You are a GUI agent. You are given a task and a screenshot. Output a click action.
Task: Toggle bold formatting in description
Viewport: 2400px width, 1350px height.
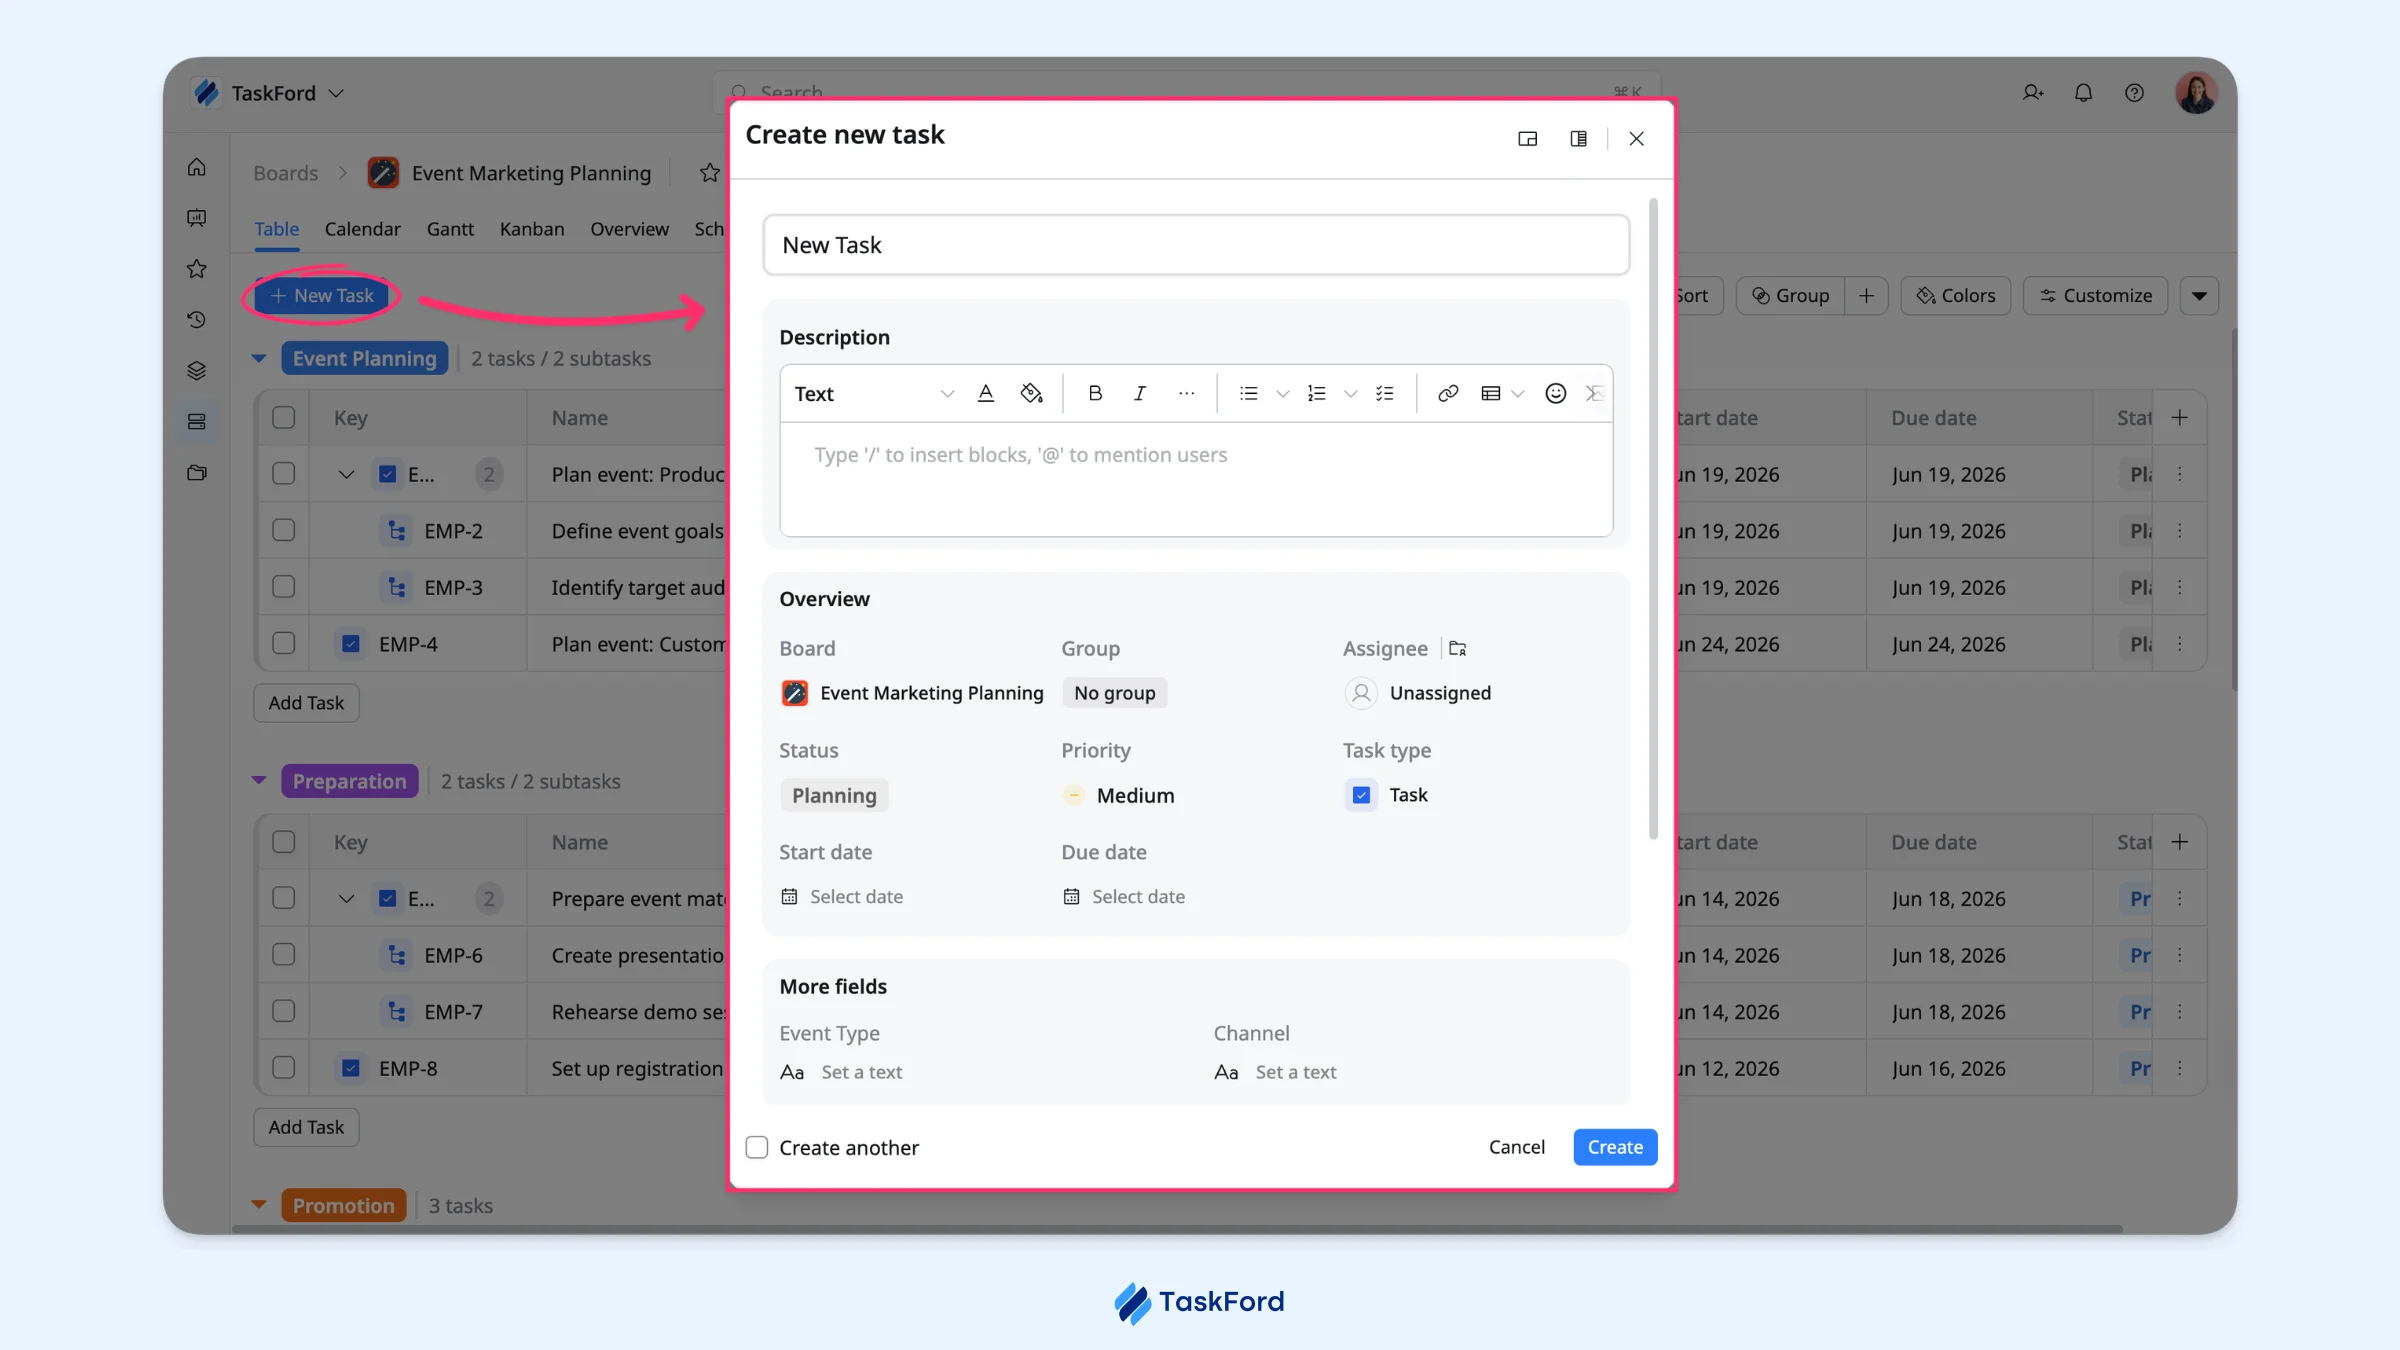(1095, 393)
